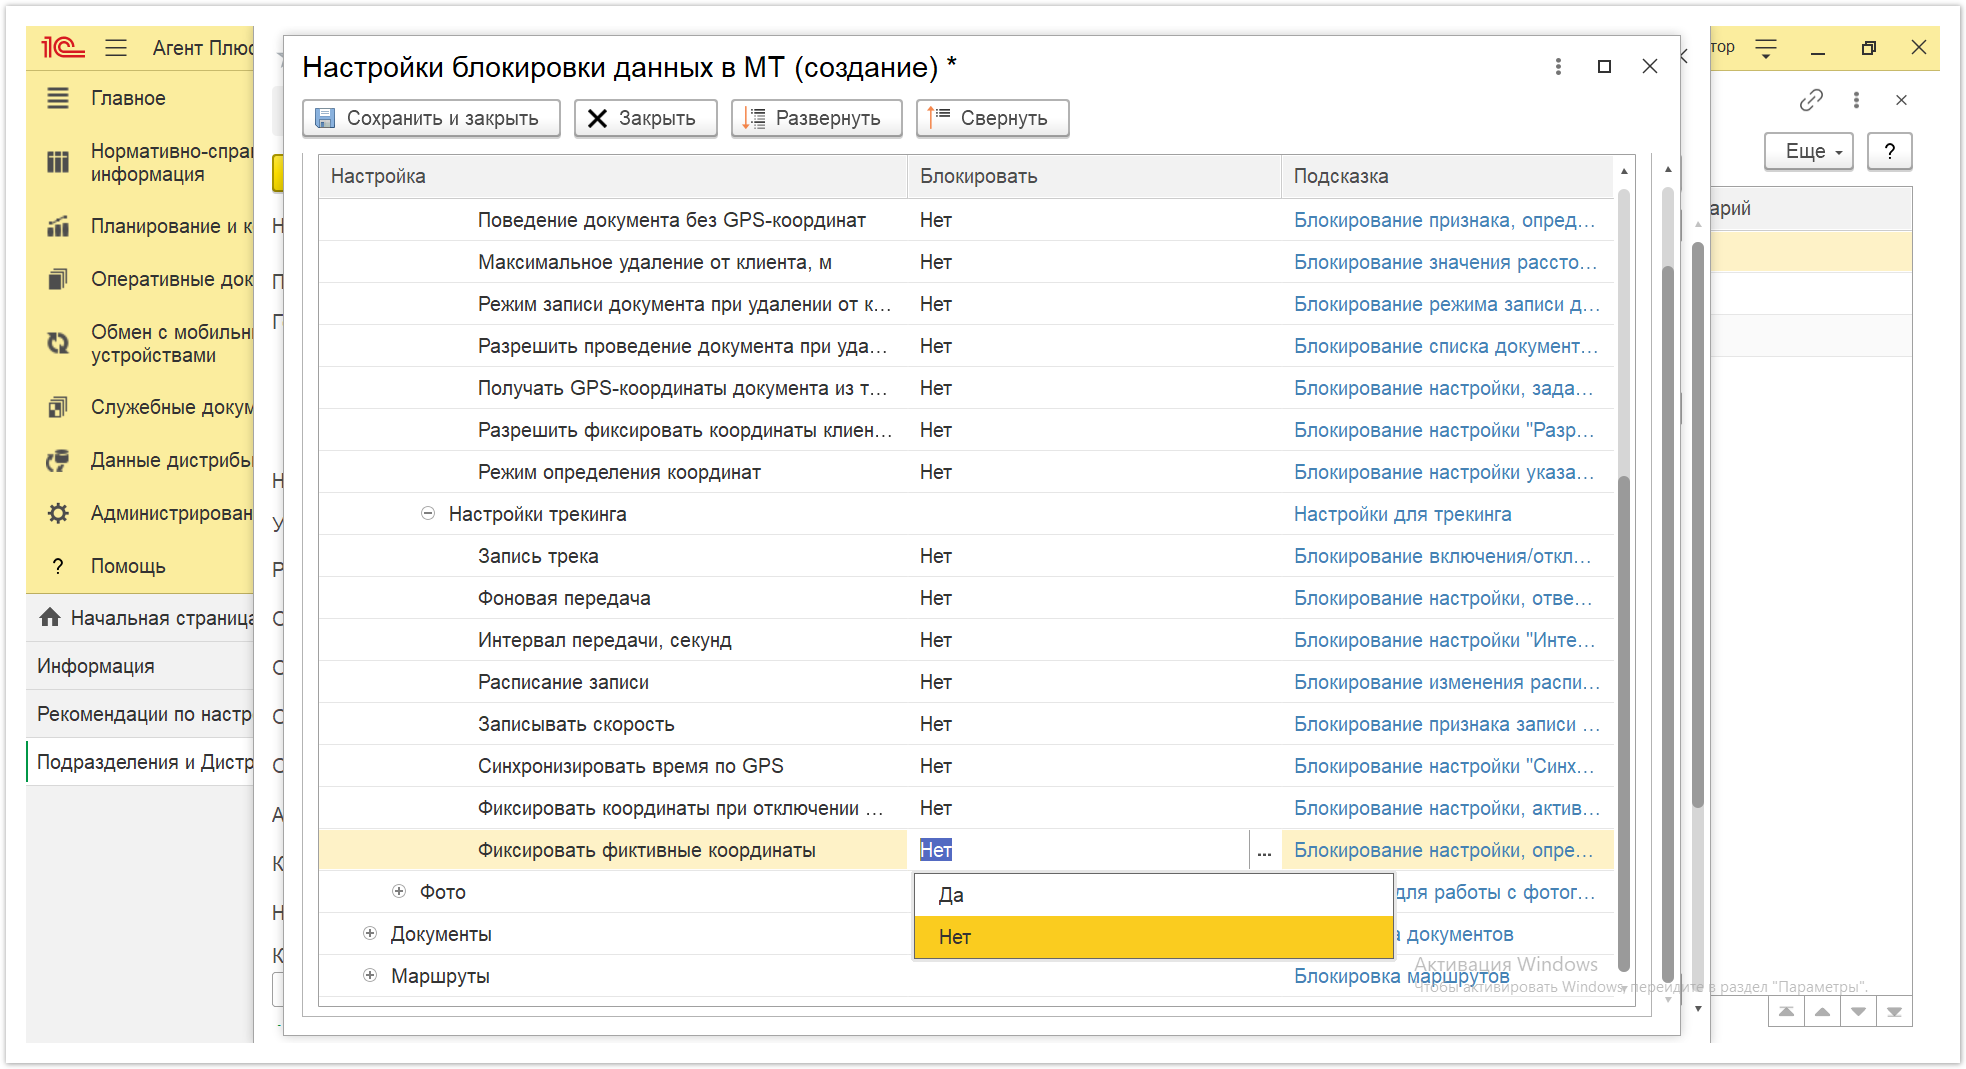Viewport: 1966px width, 1069px height.
Task: Click the Нет value for Запись трека
Action: [x=936, y=556]
